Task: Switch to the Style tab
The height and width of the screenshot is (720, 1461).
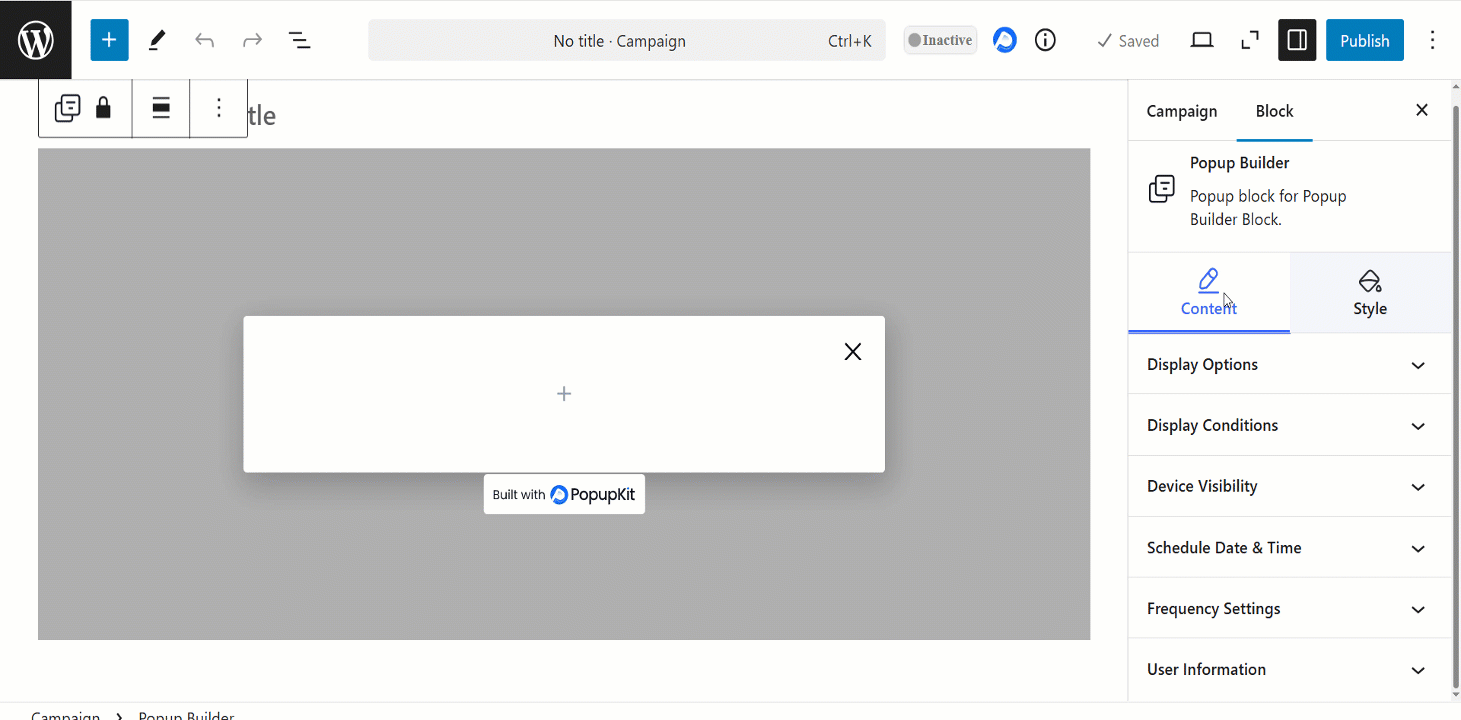Action: pyautogui.click(x=1369, y=293)
